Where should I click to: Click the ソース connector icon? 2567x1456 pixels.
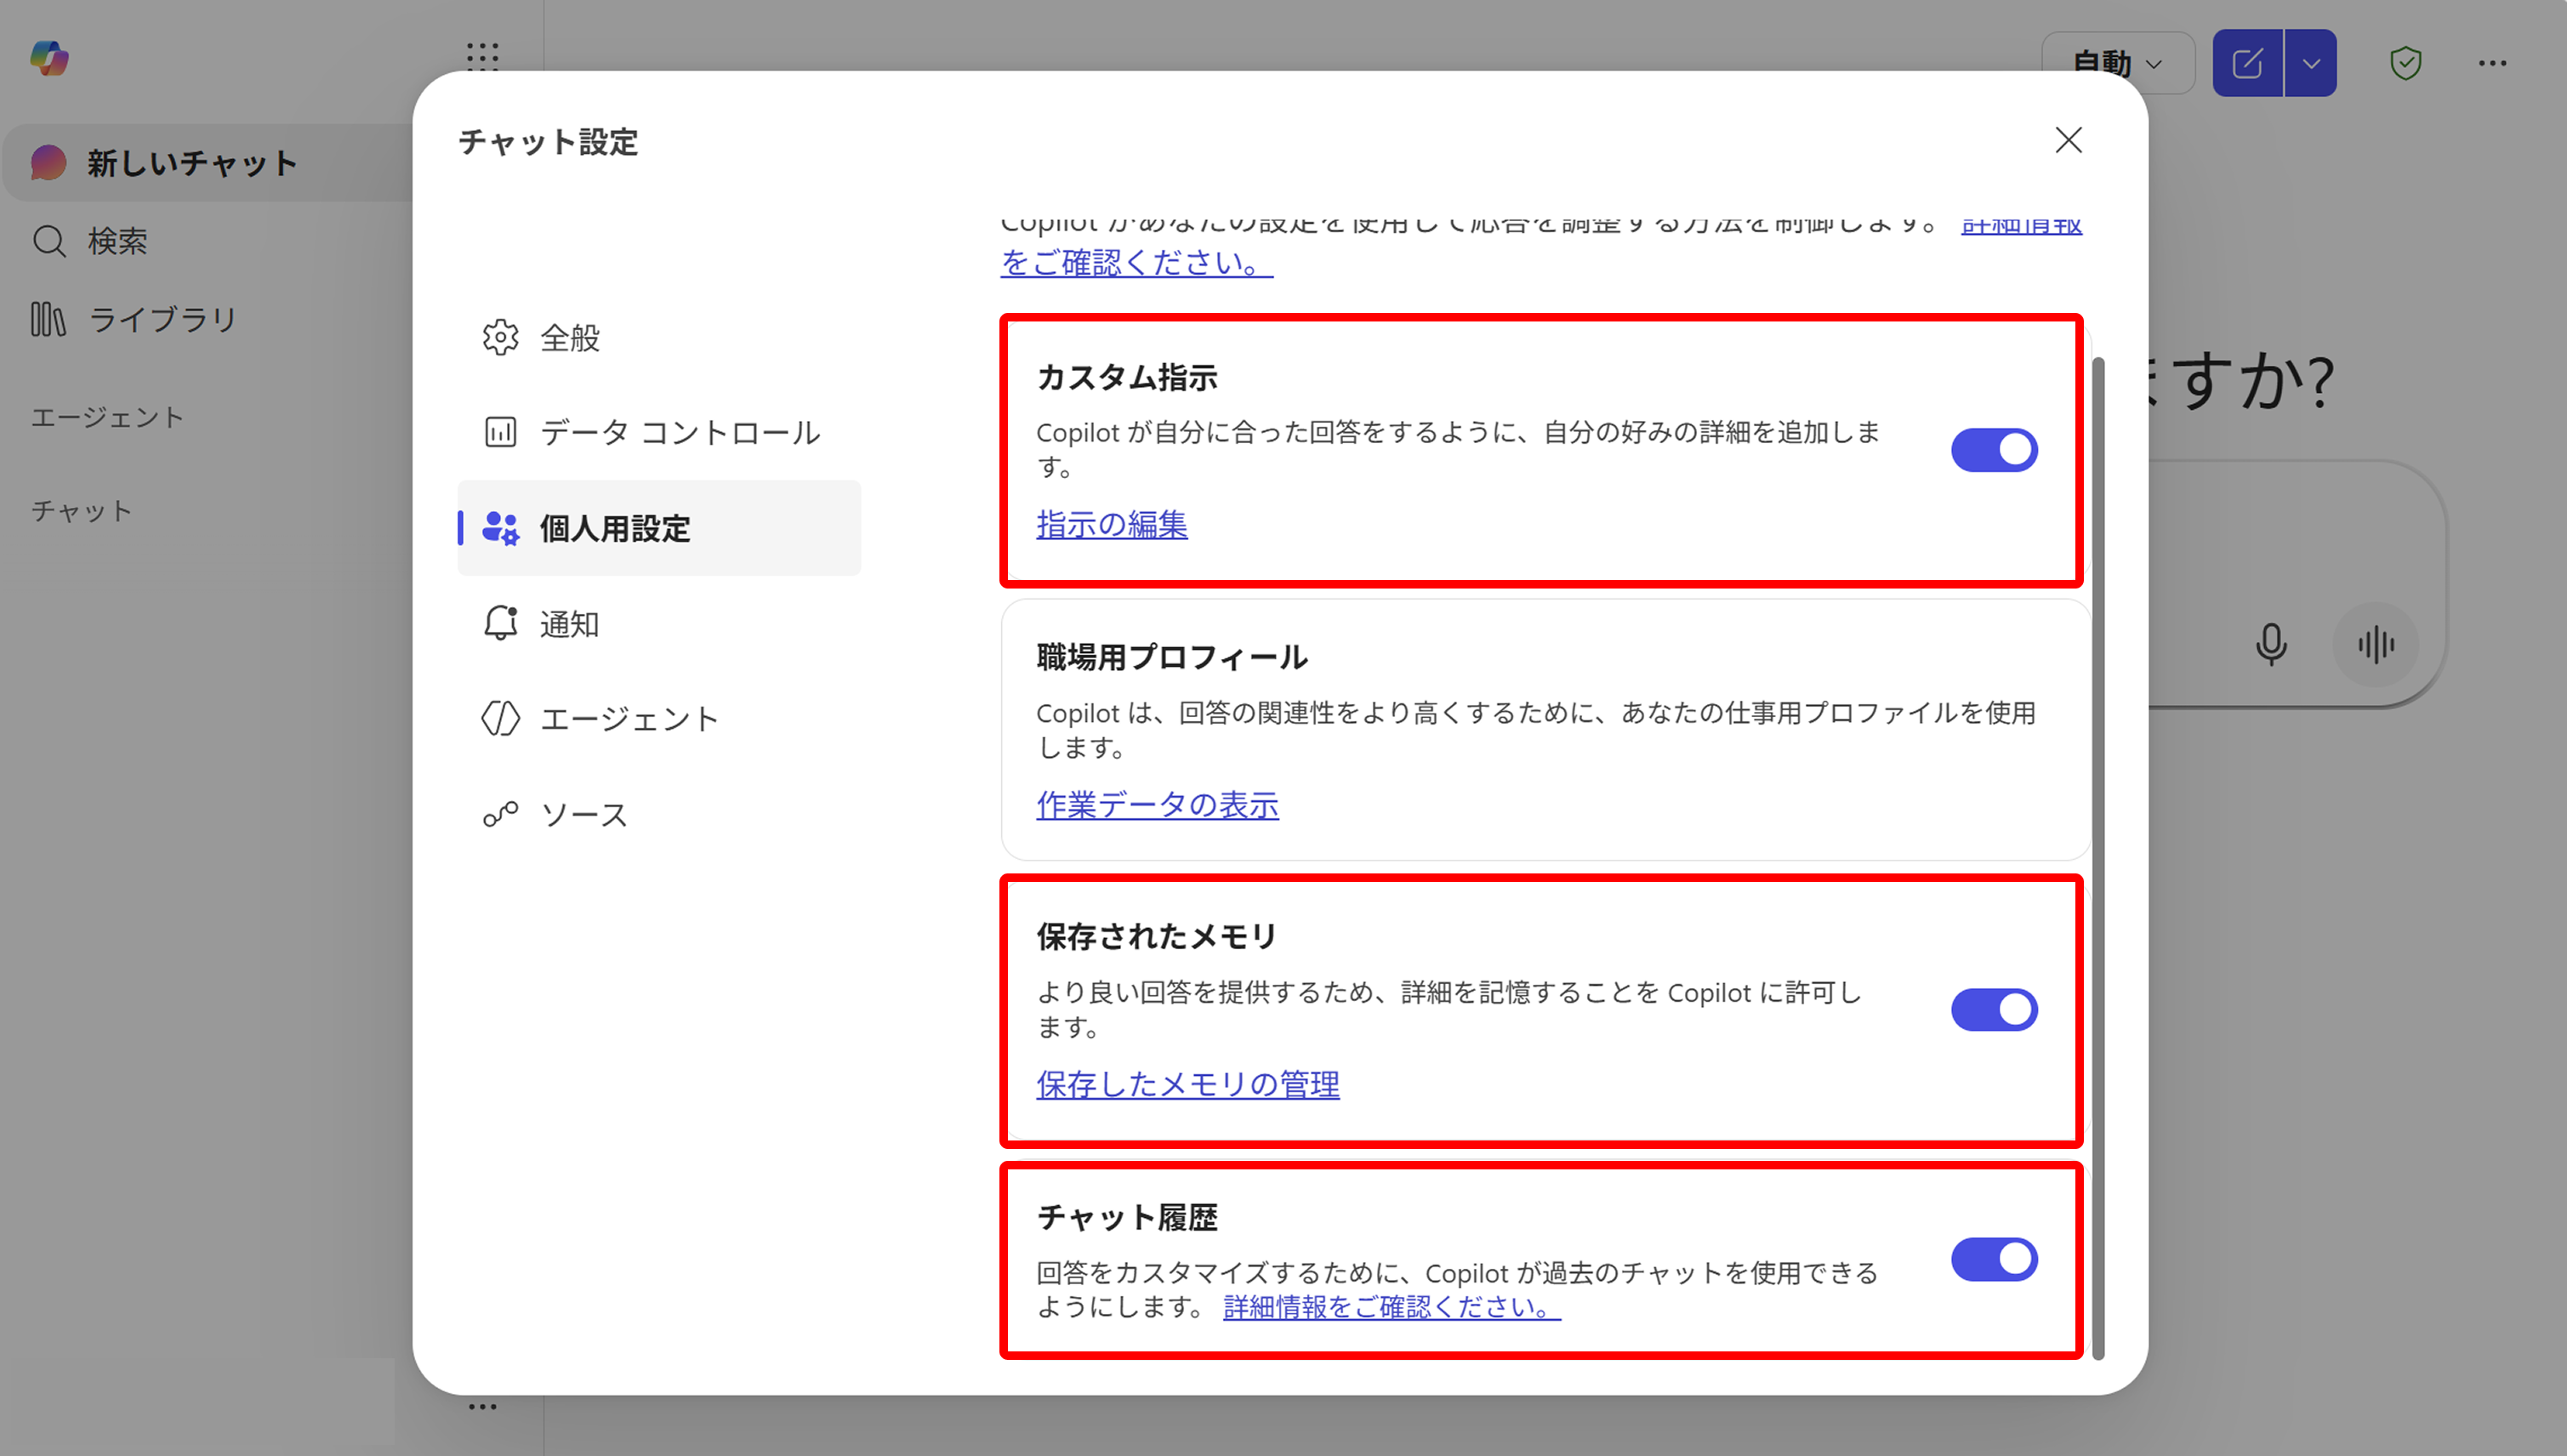click(500, 814)
